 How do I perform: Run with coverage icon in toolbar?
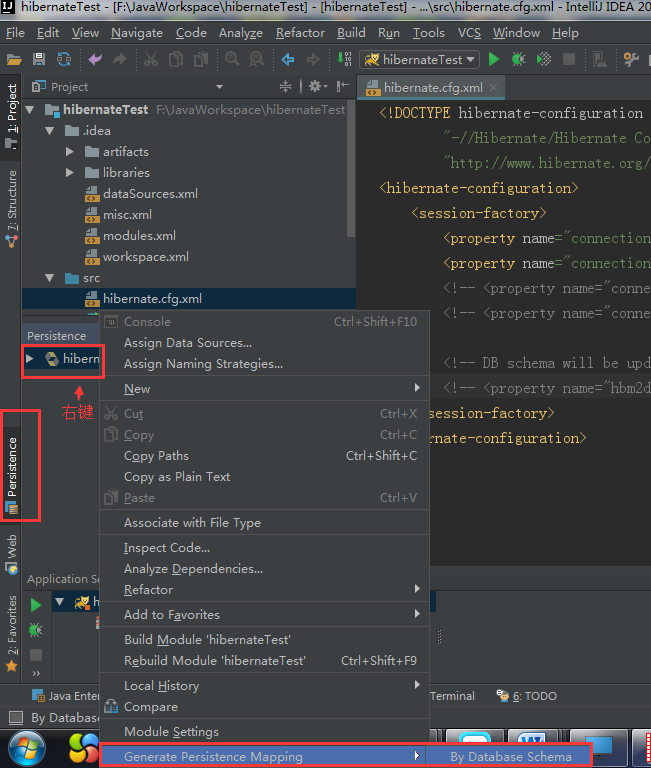tap(544, 59)
